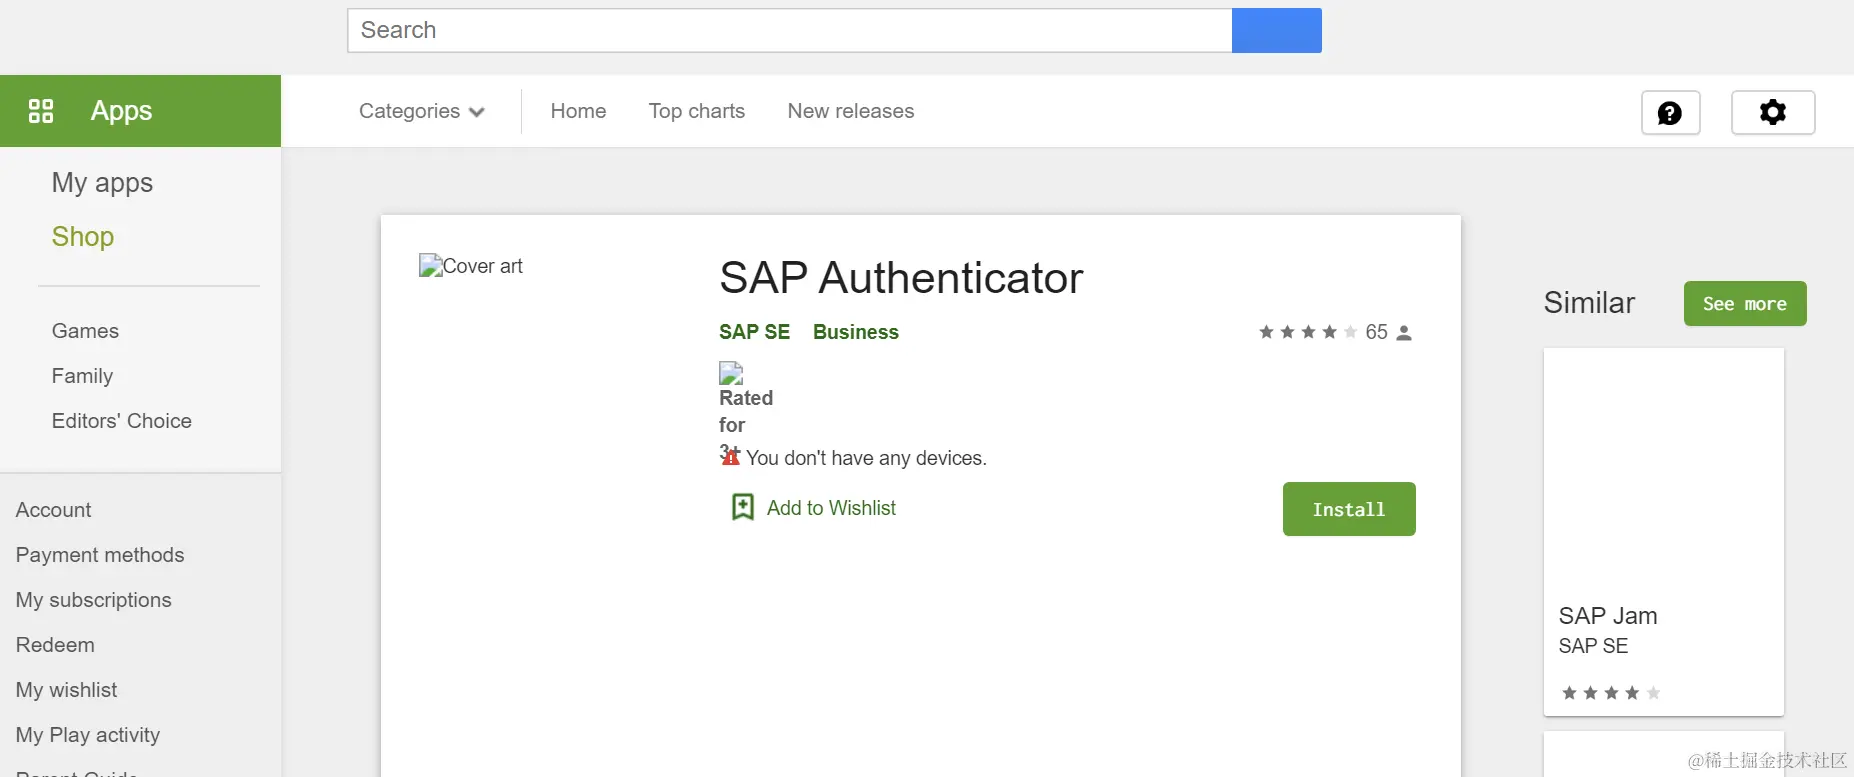1854x777 pixels.
Task: Open the Games category
Action: (85, 331)
